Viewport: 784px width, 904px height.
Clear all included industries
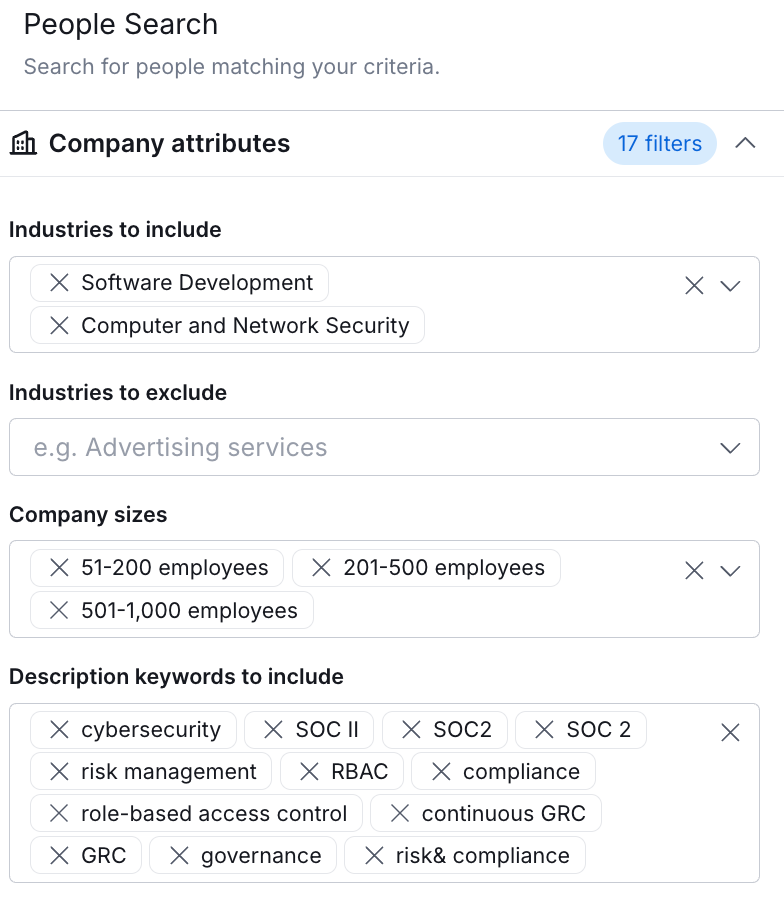coord(694,286)
